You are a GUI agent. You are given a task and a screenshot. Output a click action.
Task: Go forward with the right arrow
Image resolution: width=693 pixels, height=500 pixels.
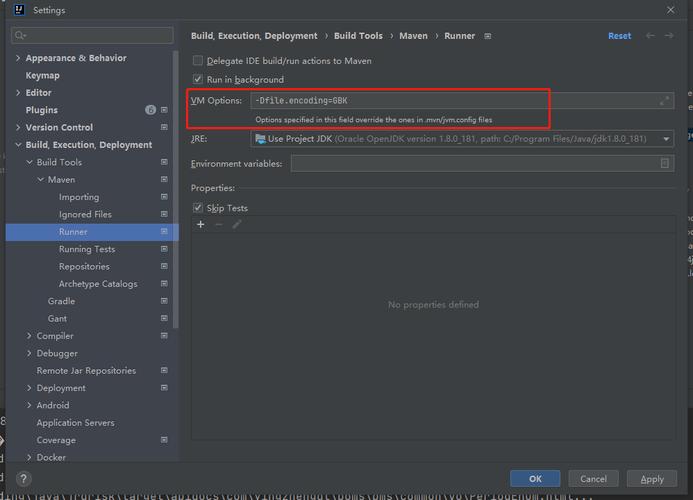(669, 36)
